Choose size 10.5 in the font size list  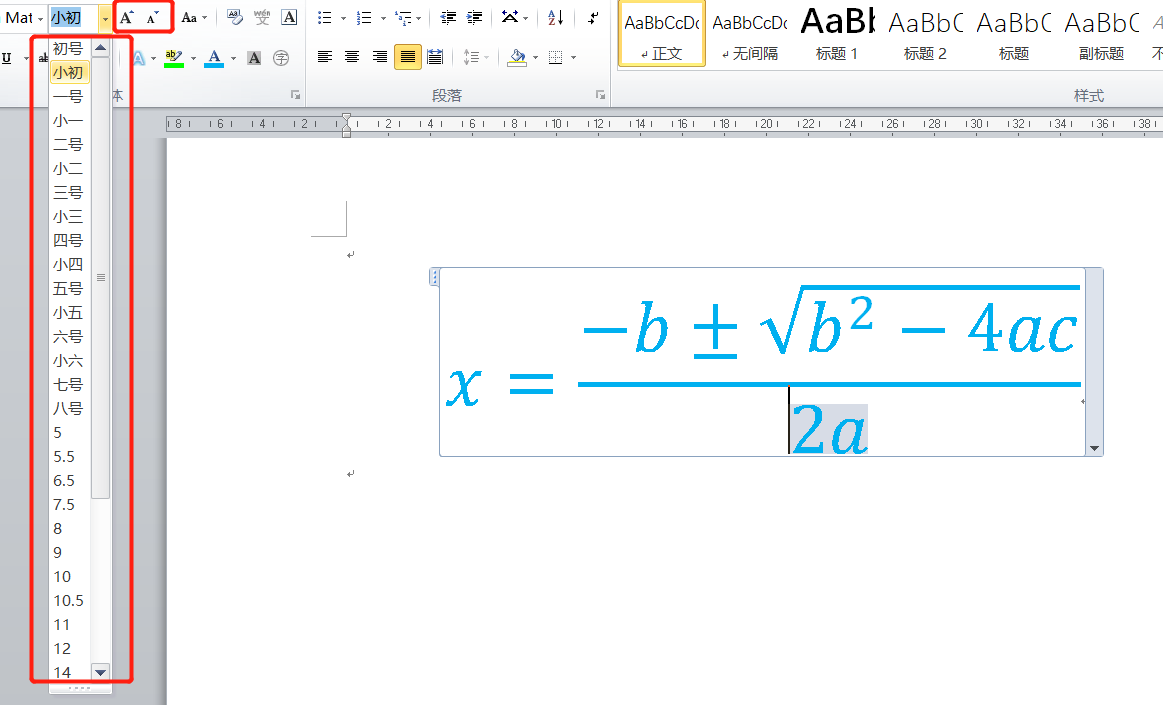(x=68, y=601)
